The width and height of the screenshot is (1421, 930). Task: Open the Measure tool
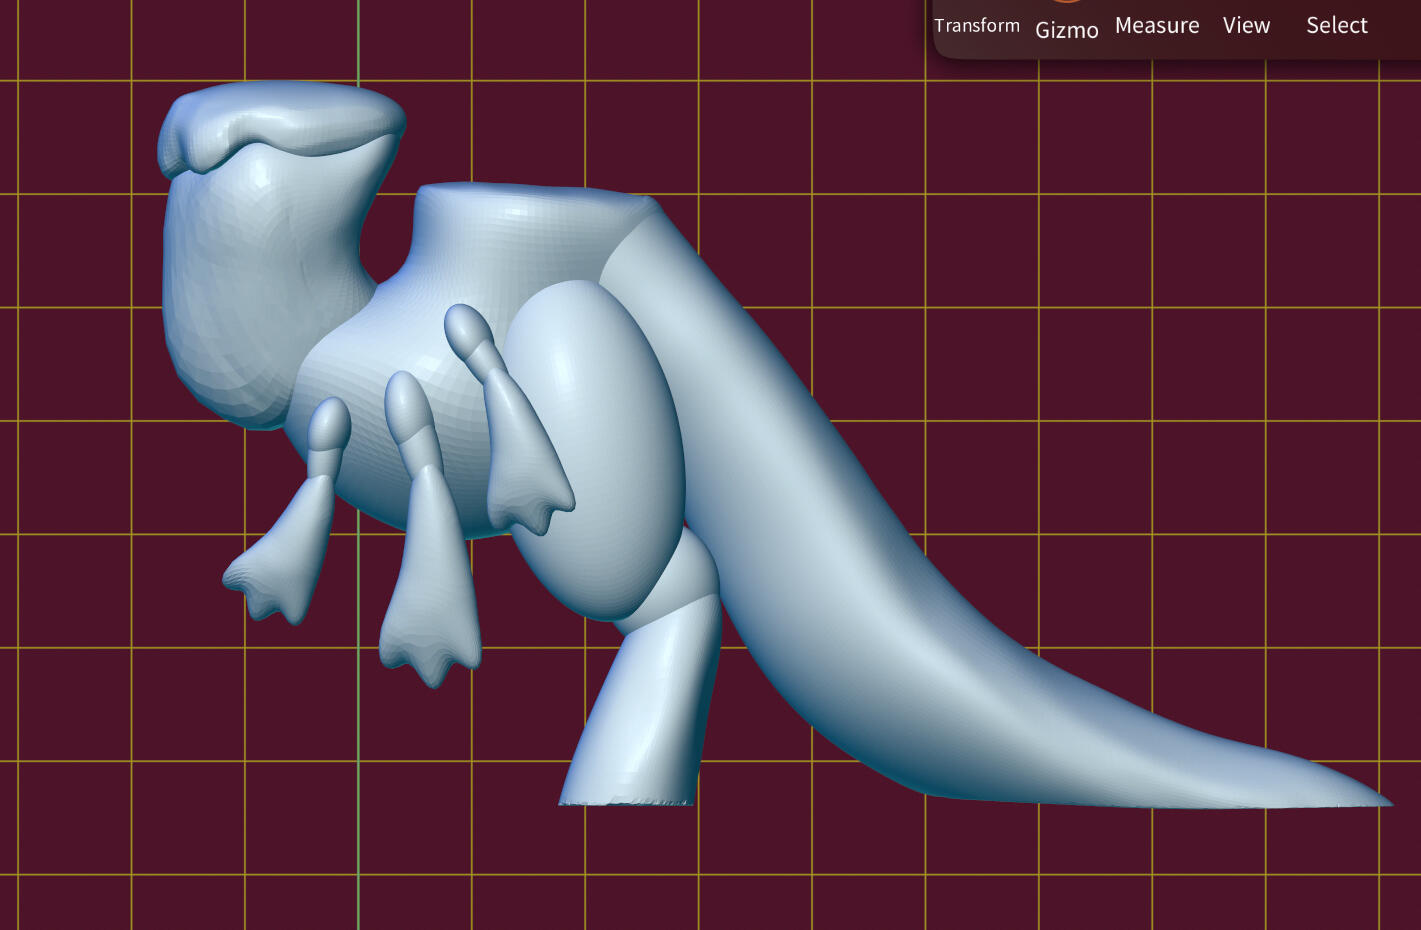pos(1156,26)
